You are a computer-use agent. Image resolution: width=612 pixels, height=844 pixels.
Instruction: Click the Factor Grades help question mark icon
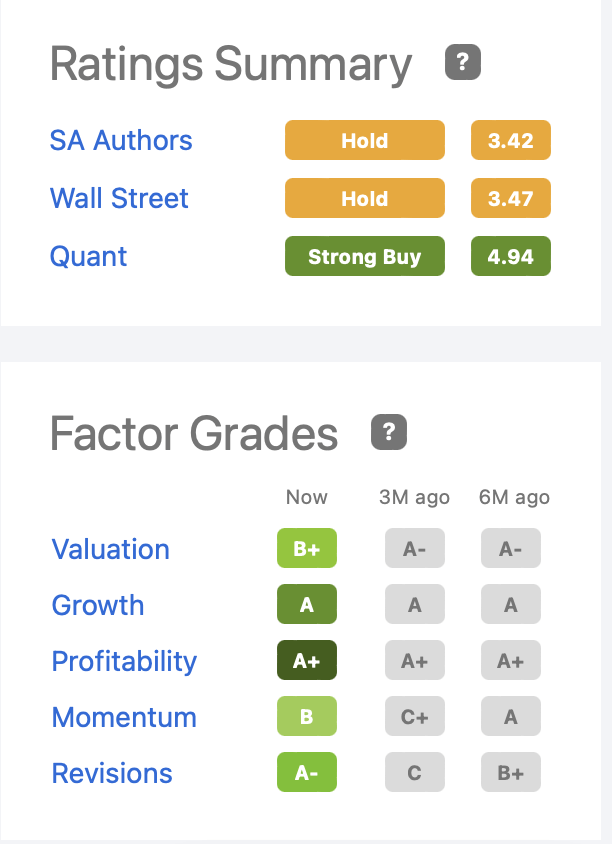click(x=389, y=432)
